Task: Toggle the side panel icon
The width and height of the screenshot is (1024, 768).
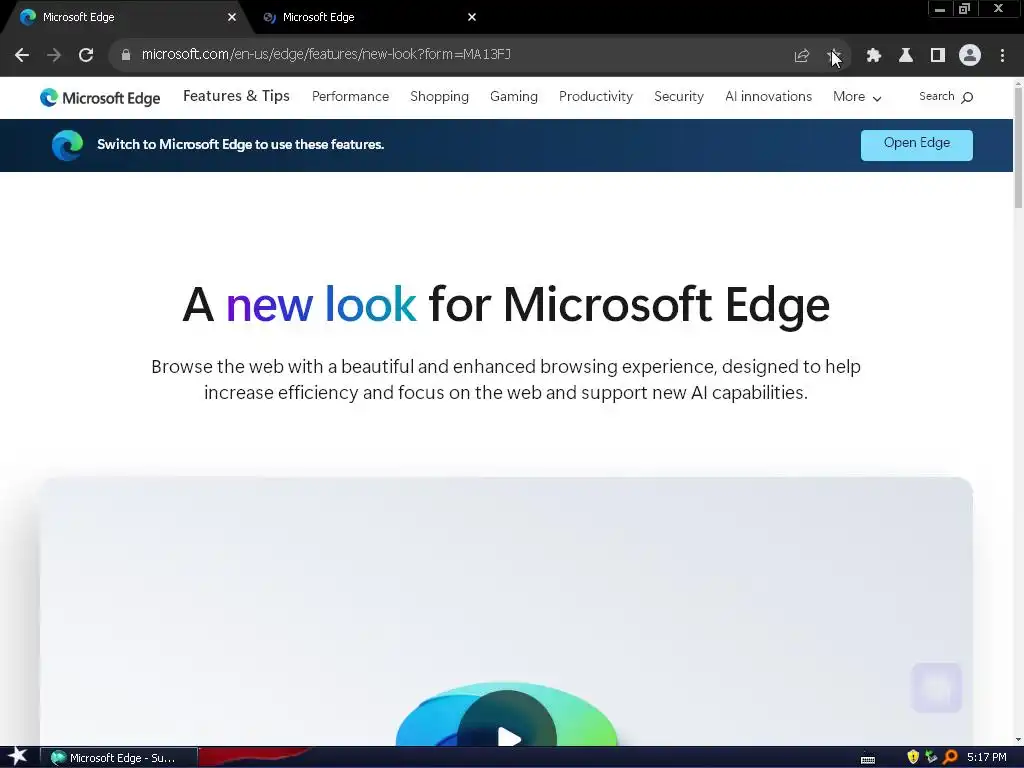Action: point(938,56)
